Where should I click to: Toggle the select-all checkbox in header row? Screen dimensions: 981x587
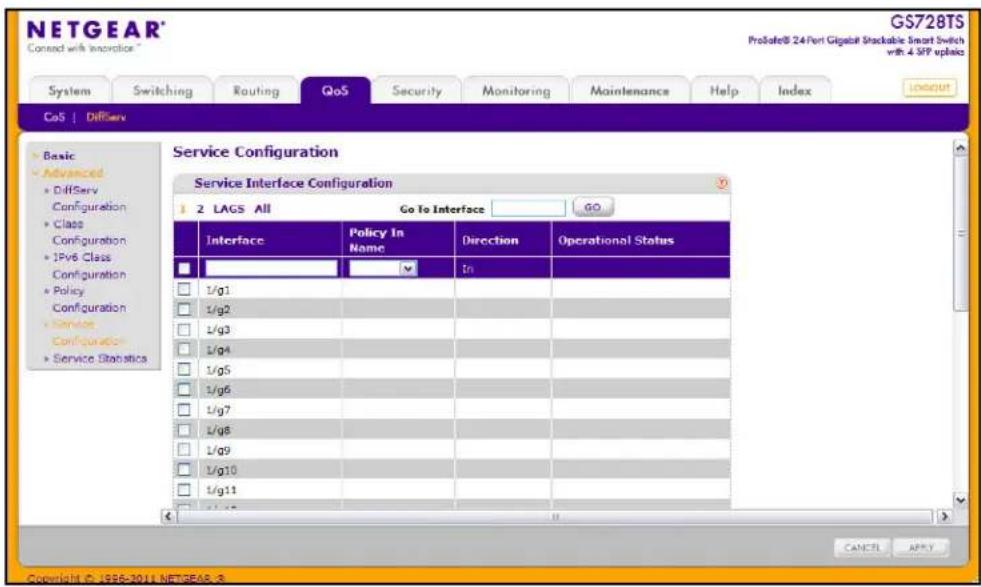click(x=184, y=268)
